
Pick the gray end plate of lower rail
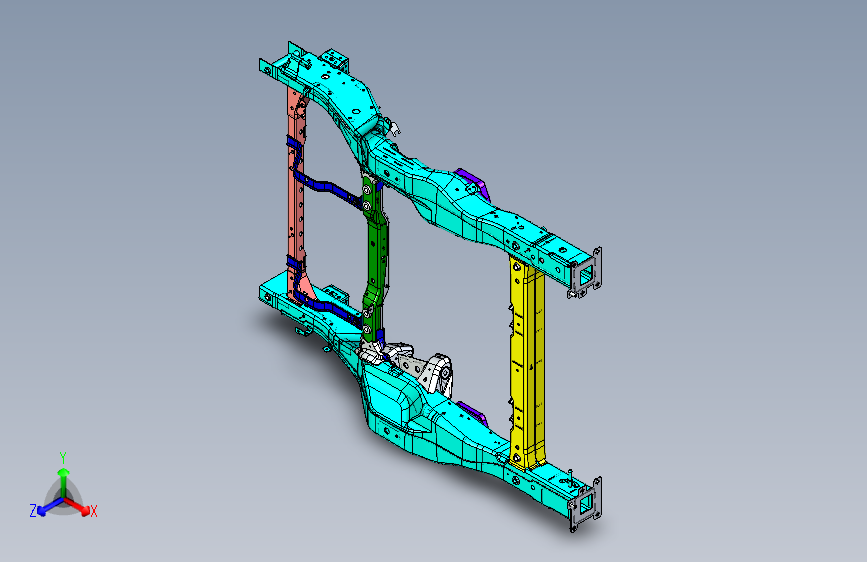pyautogui.click(x=585, y=504)
